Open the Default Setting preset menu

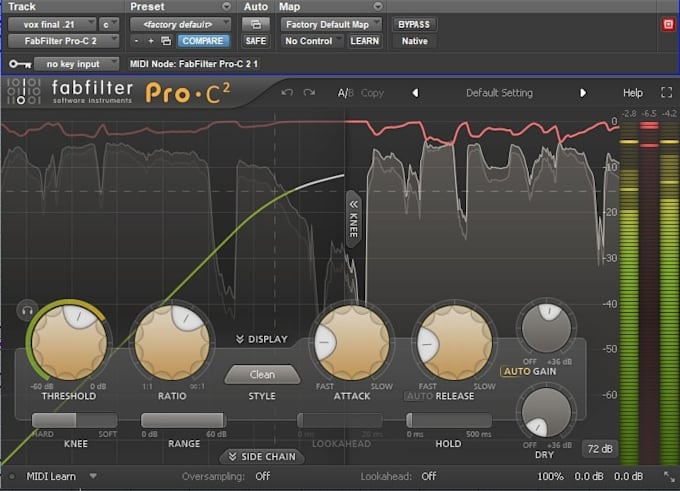click(499, 93)
